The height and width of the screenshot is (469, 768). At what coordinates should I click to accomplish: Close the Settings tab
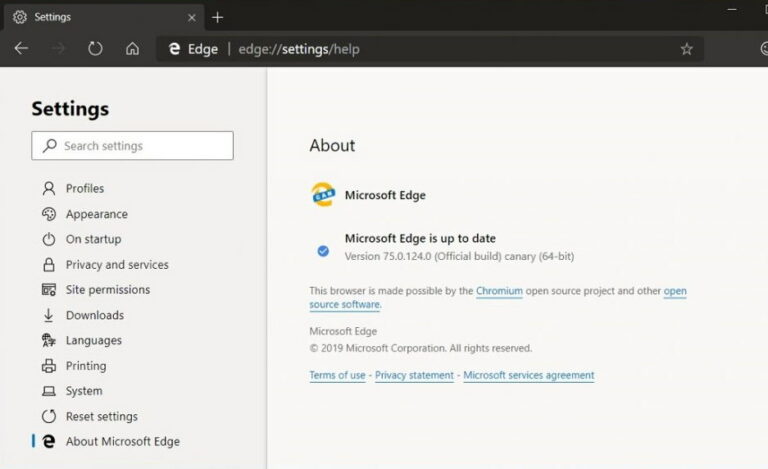tap(192, 18)
